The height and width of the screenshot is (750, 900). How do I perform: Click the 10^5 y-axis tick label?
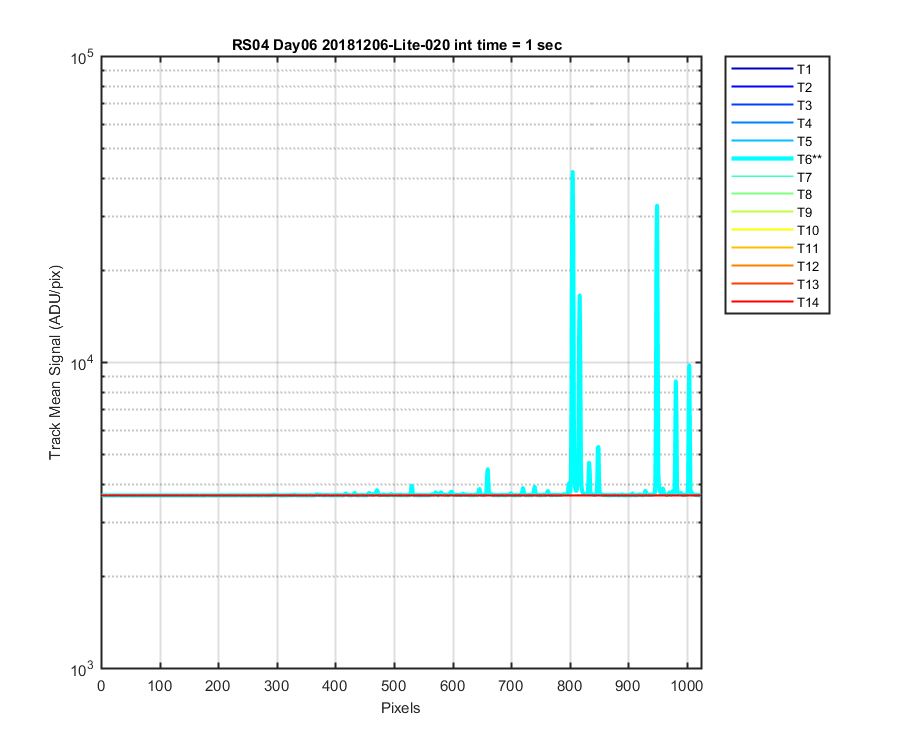coord(82,57)
